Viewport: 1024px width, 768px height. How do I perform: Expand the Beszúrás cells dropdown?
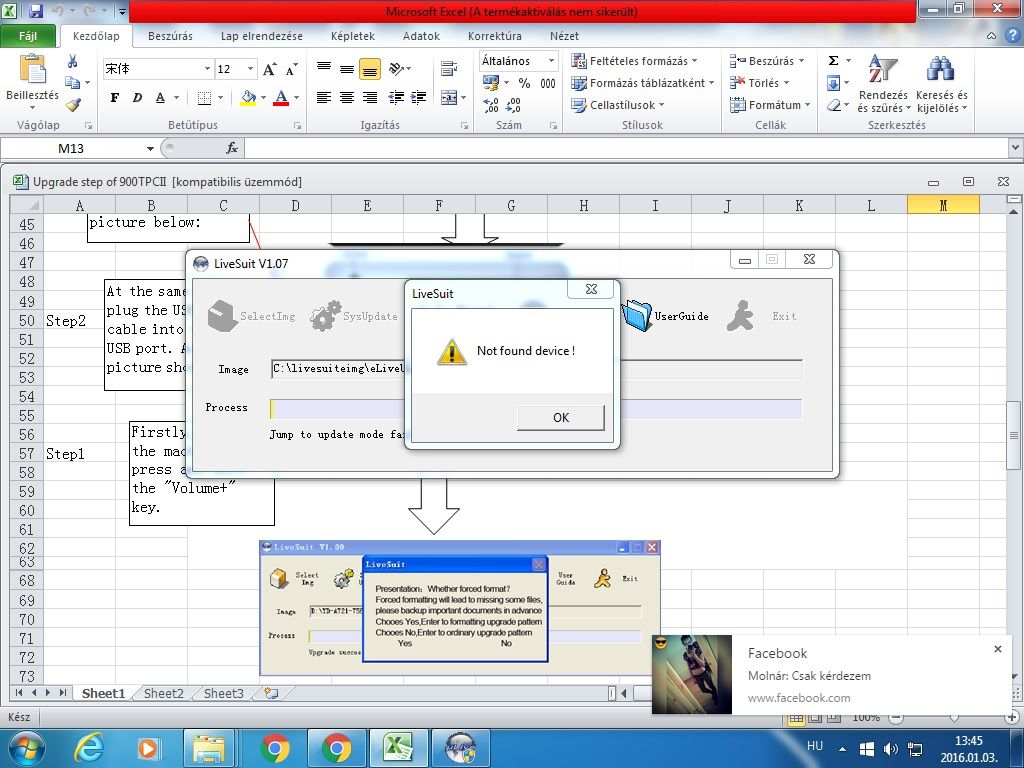pyautogui.click(x=801, y=61)
